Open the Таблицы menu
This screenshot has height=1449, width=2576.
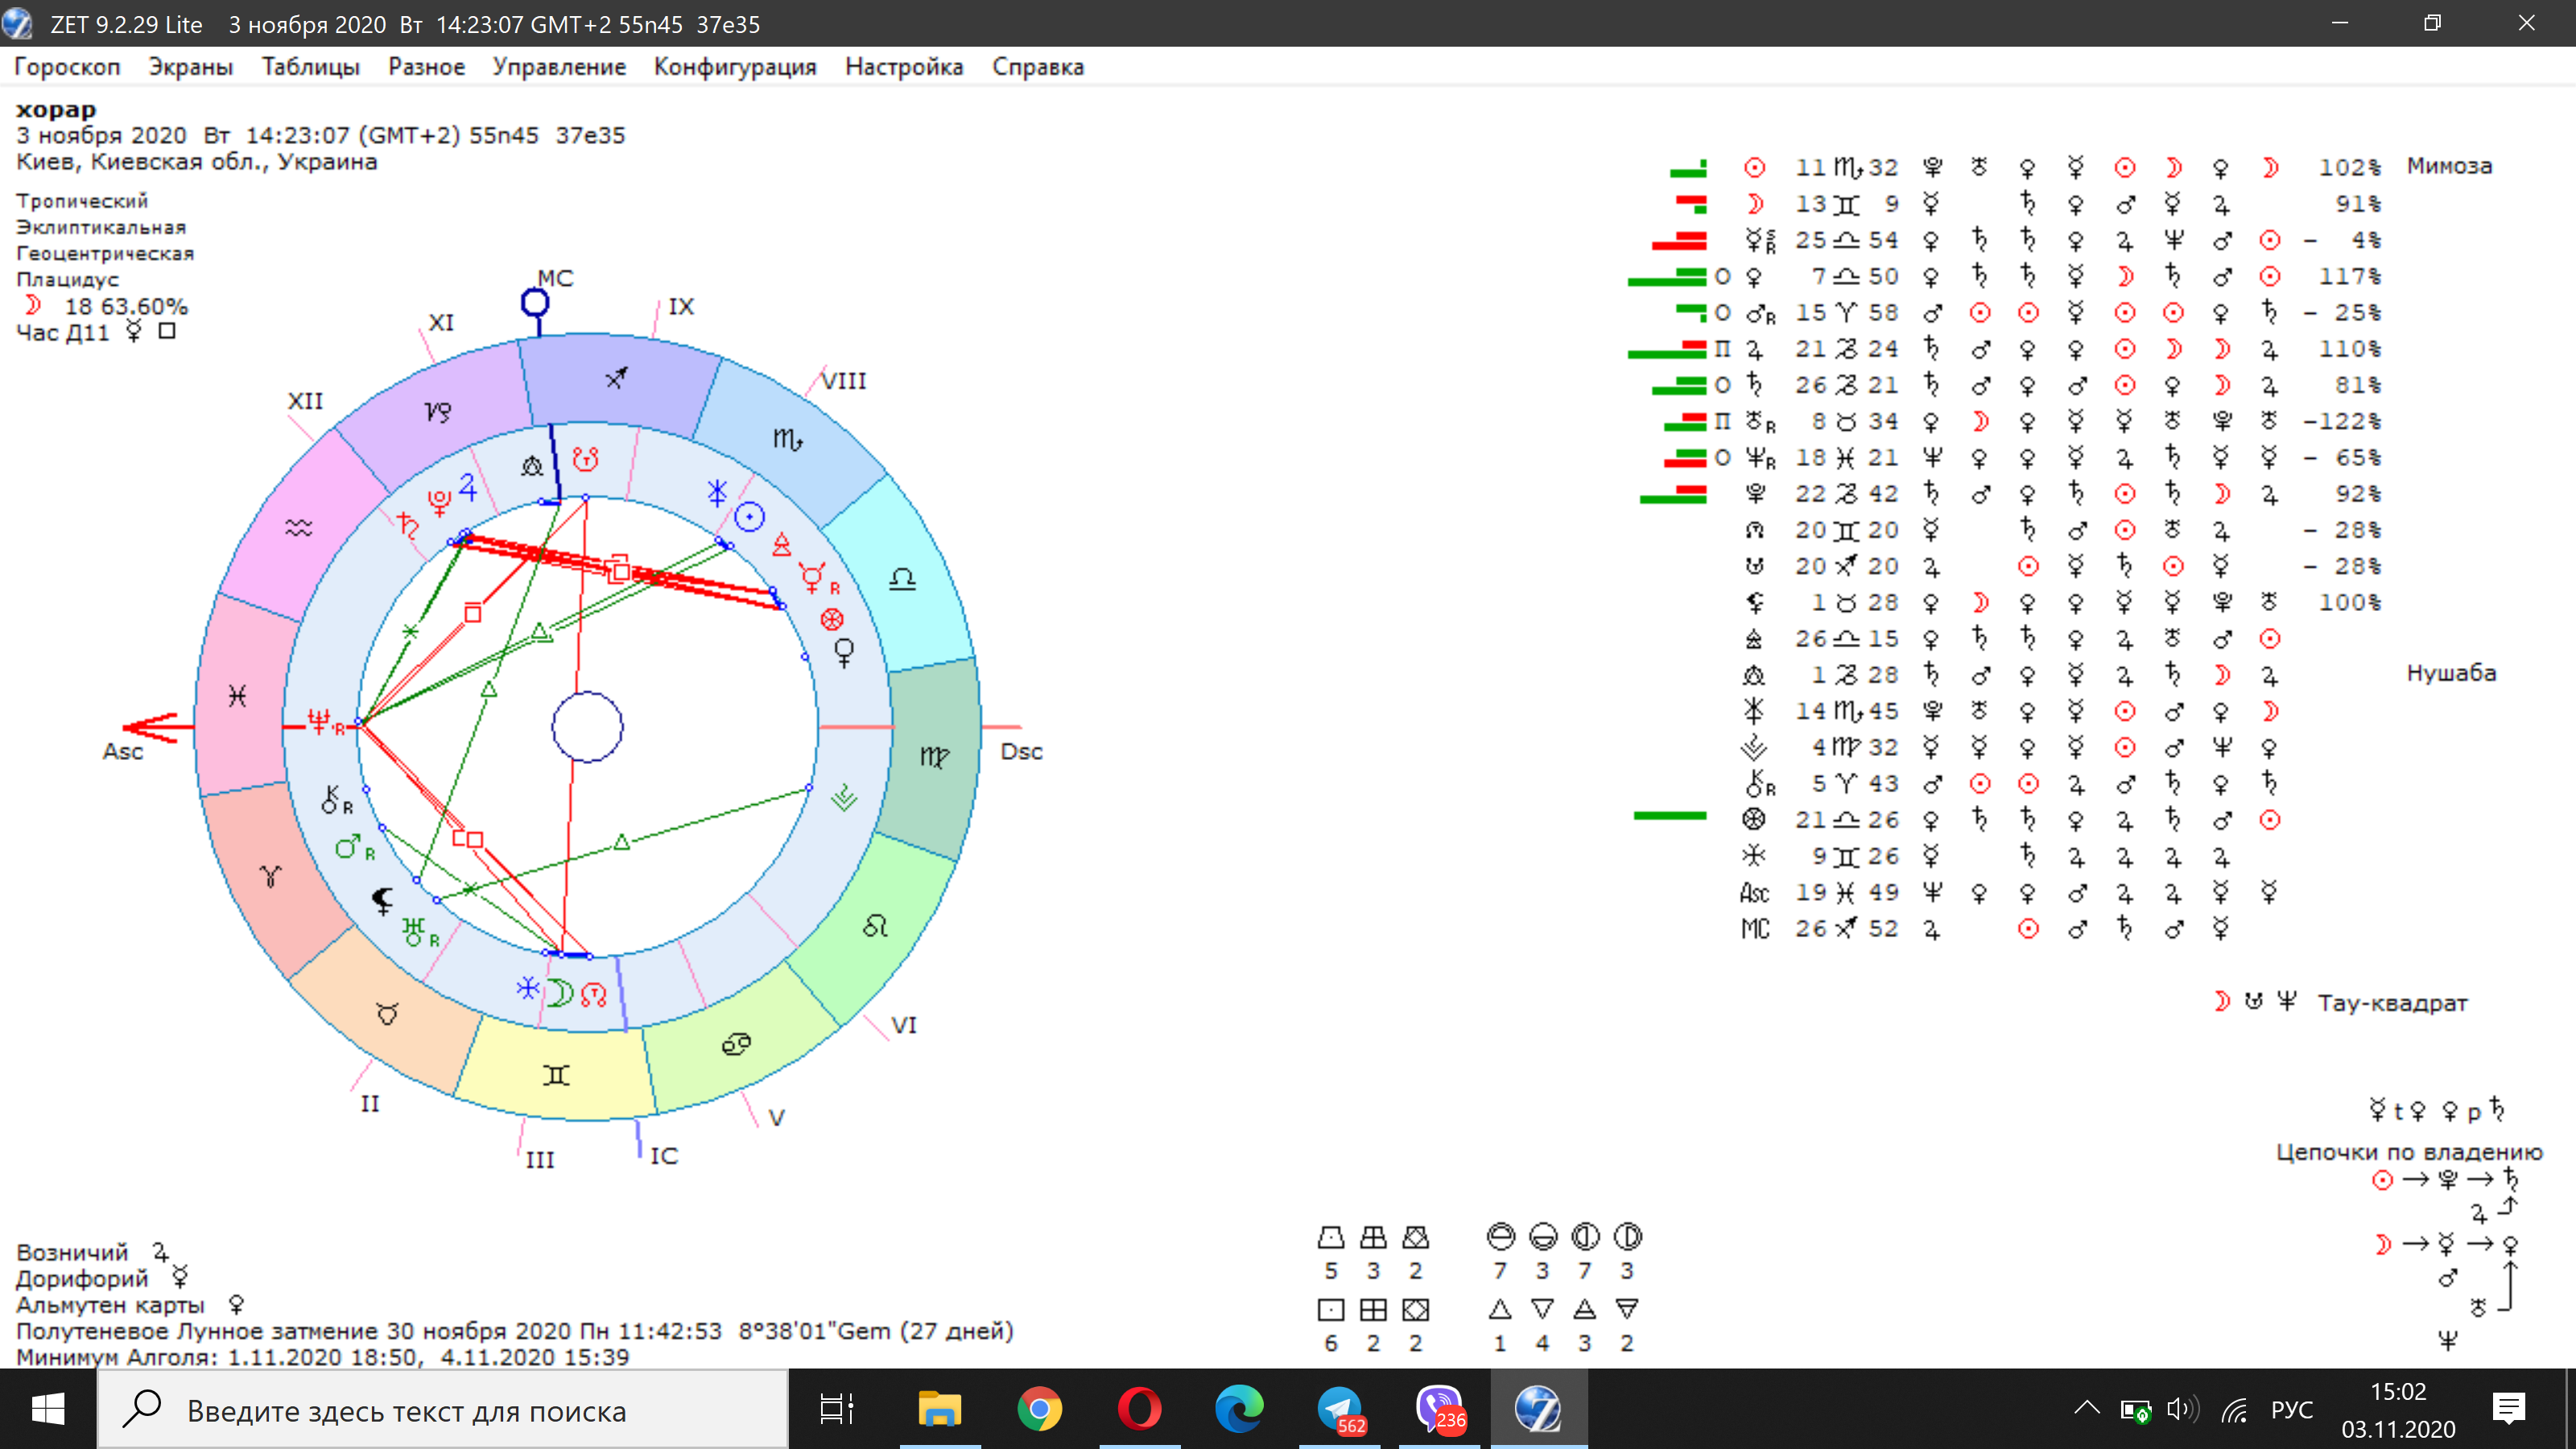click(x=310, y=67)
